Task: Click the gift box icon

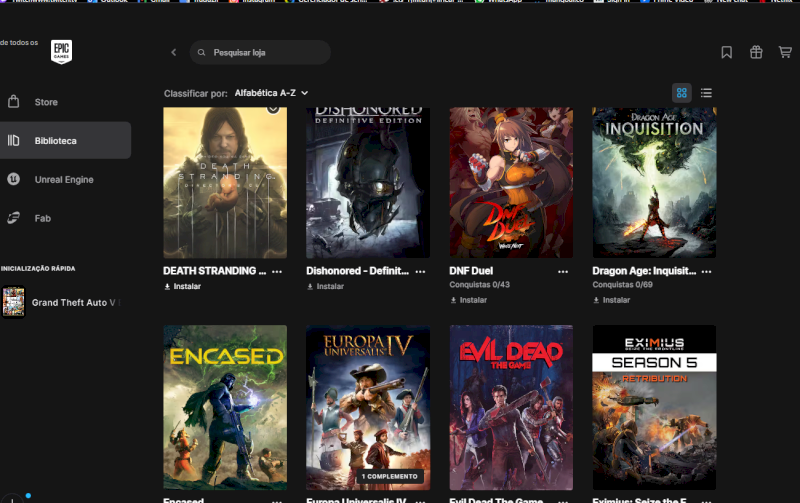Action: click(x=756, y=52)
